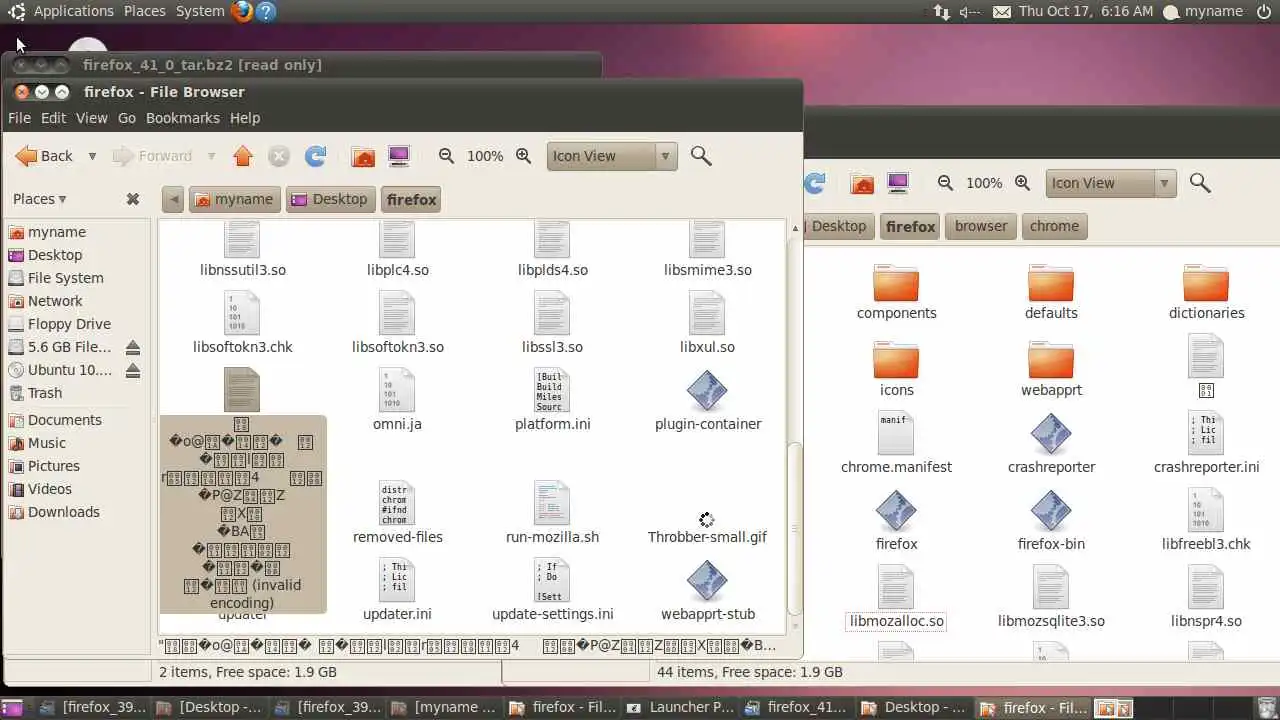Open Floppy Drive in sidebar
This screenshot has width=1280, height=720.
[x=69, y=324]
